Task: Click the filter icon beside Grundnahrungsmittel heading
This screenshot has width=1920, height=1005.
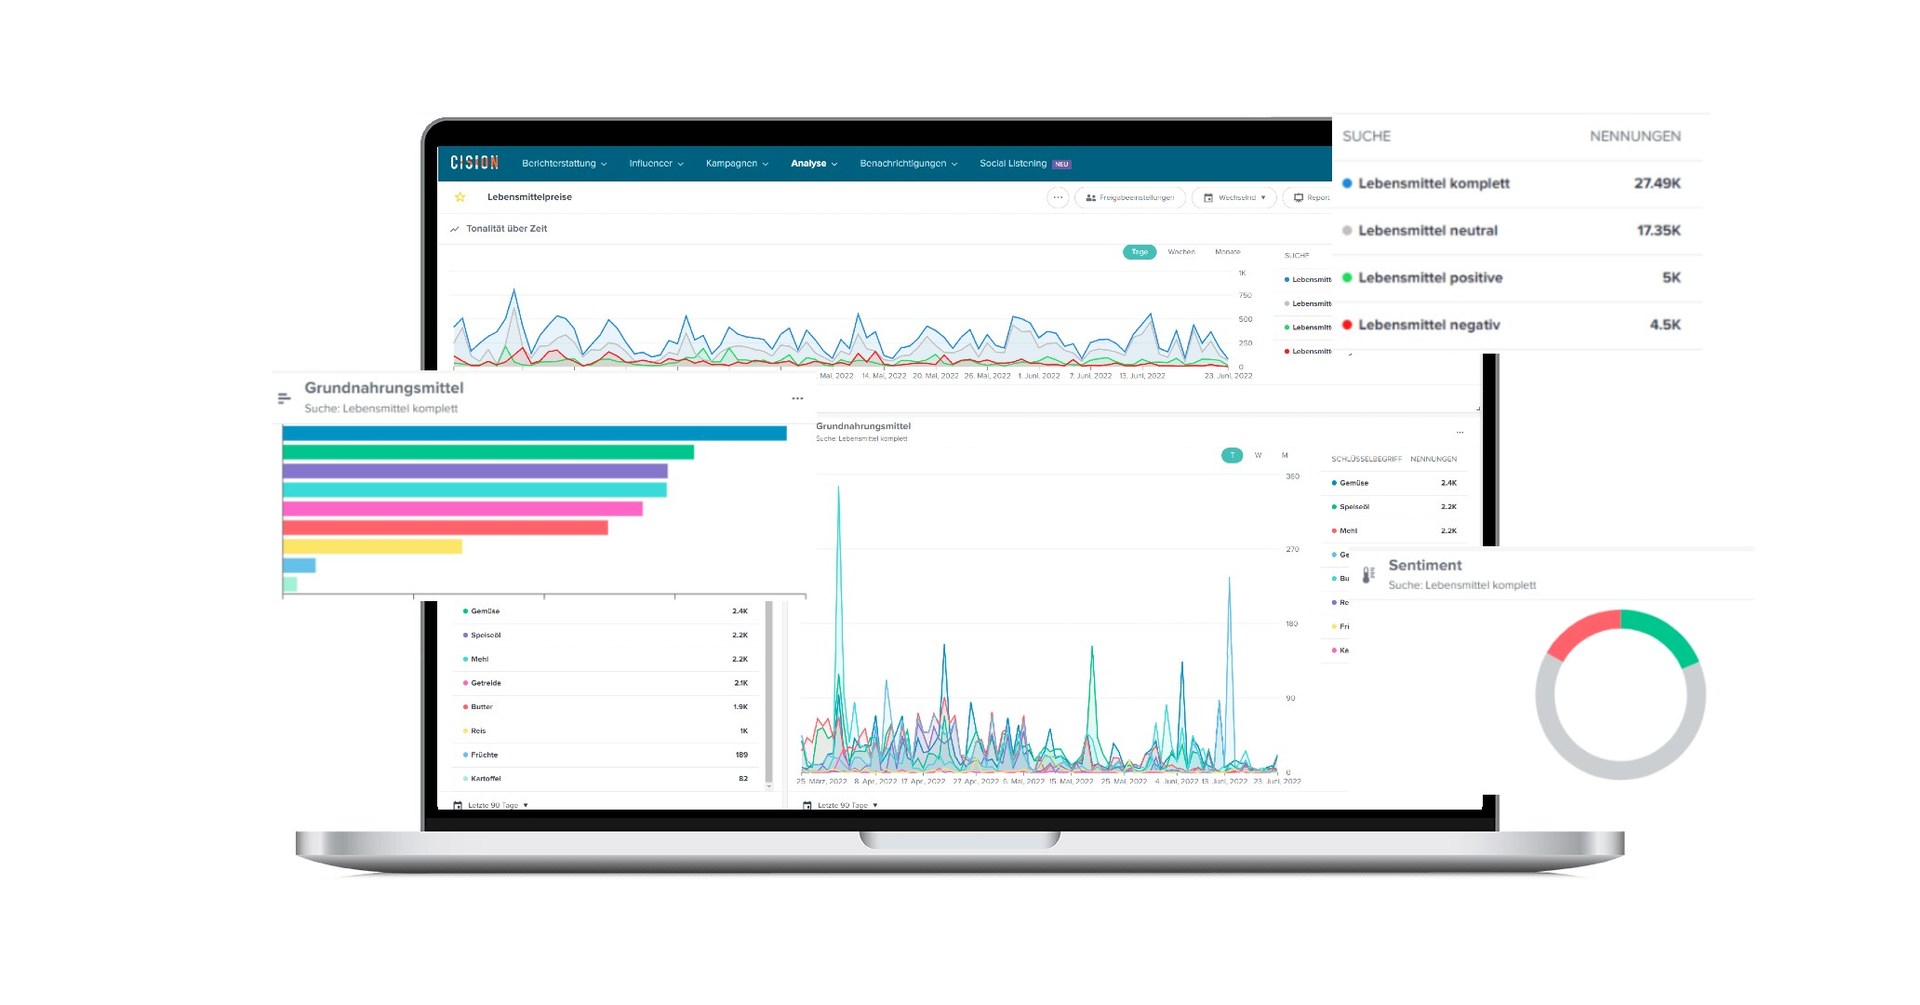Action: pyautogui.click(x=283, y=397)
